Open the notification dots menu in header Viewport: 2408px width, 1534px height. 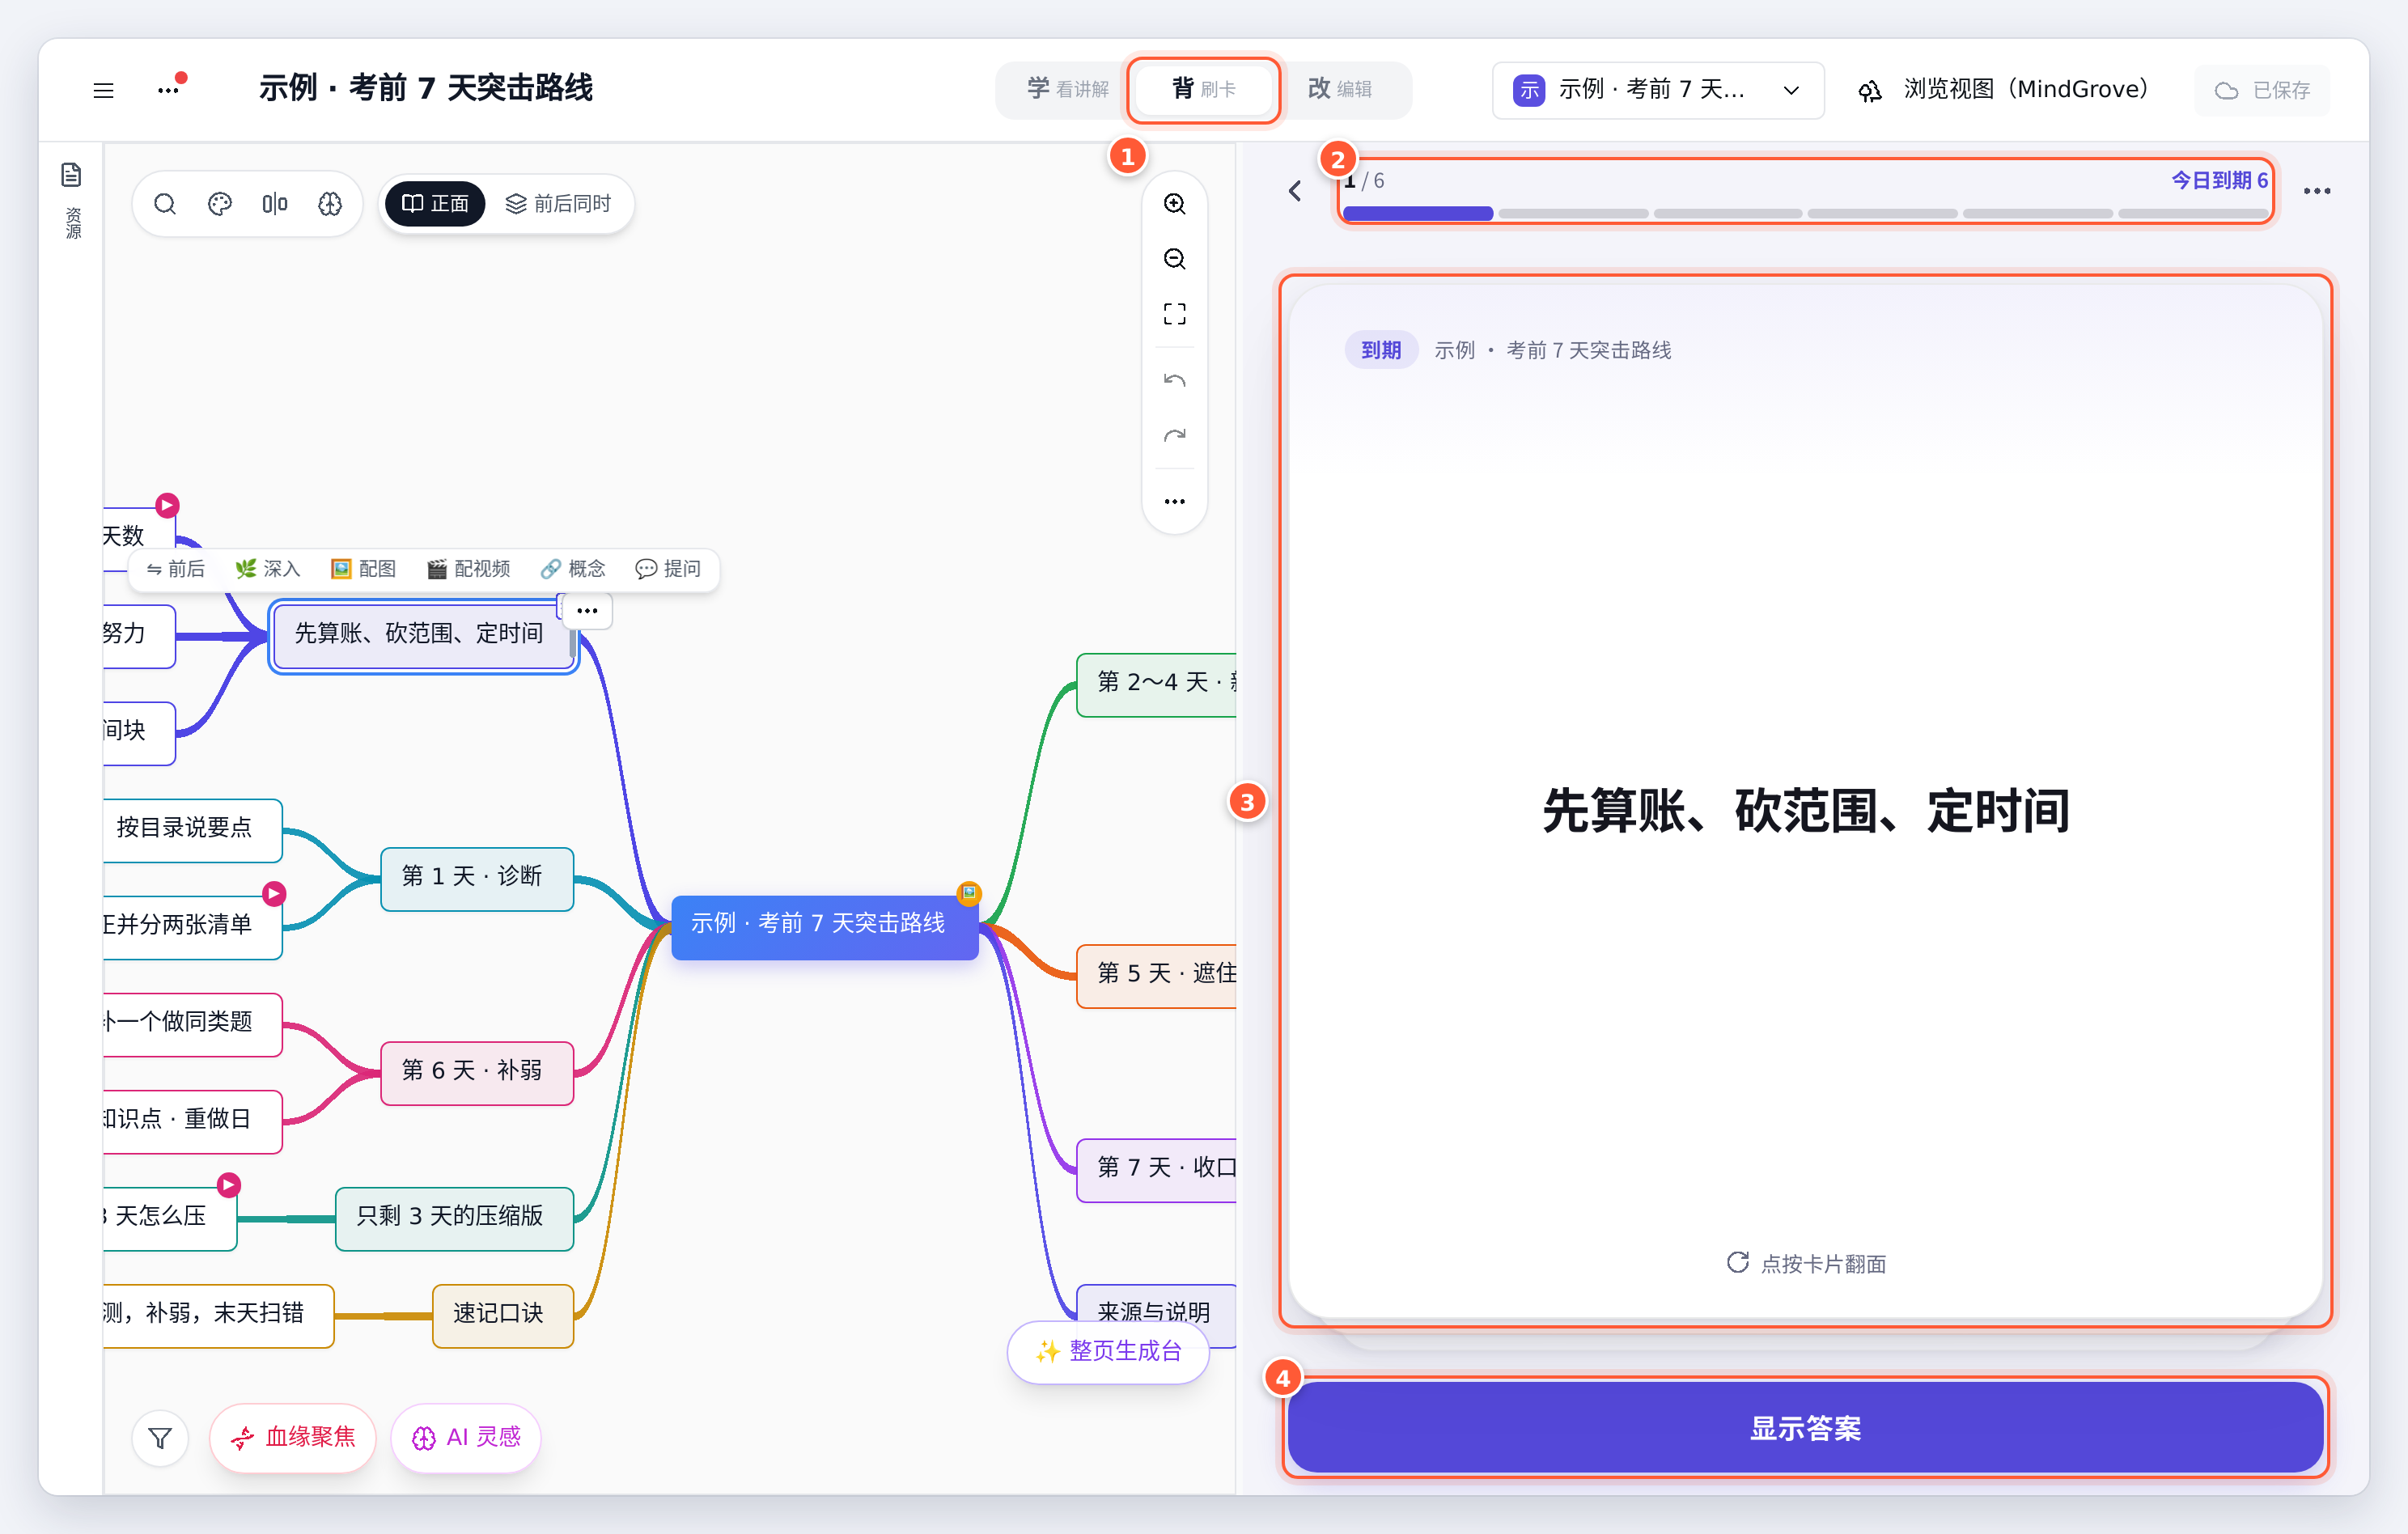(170, 88)
